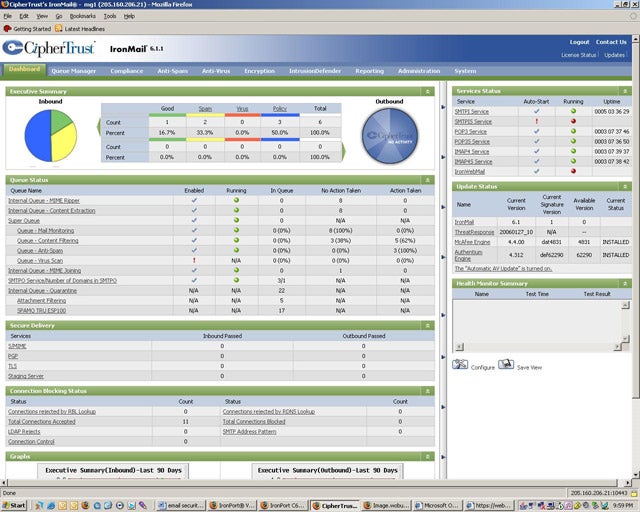The height and width of the screenshot is (512, 640).
Task: Click the Contact Us link
Action: tap(611, 42)
